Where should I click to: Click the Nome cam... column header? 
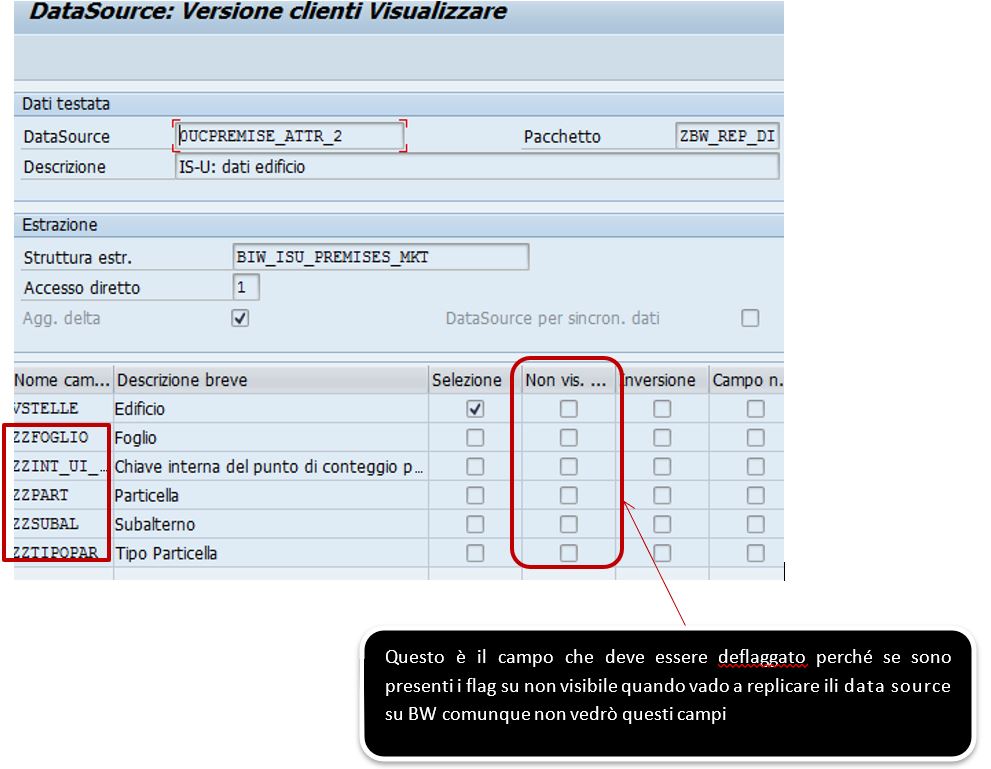coord(63,380)
